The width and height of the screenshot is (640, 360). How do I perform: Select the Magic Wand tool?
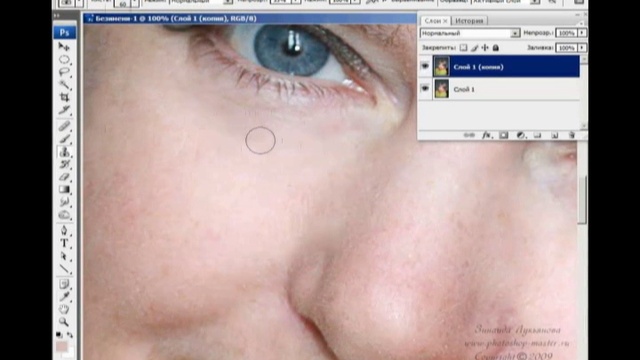pos(64,85)
